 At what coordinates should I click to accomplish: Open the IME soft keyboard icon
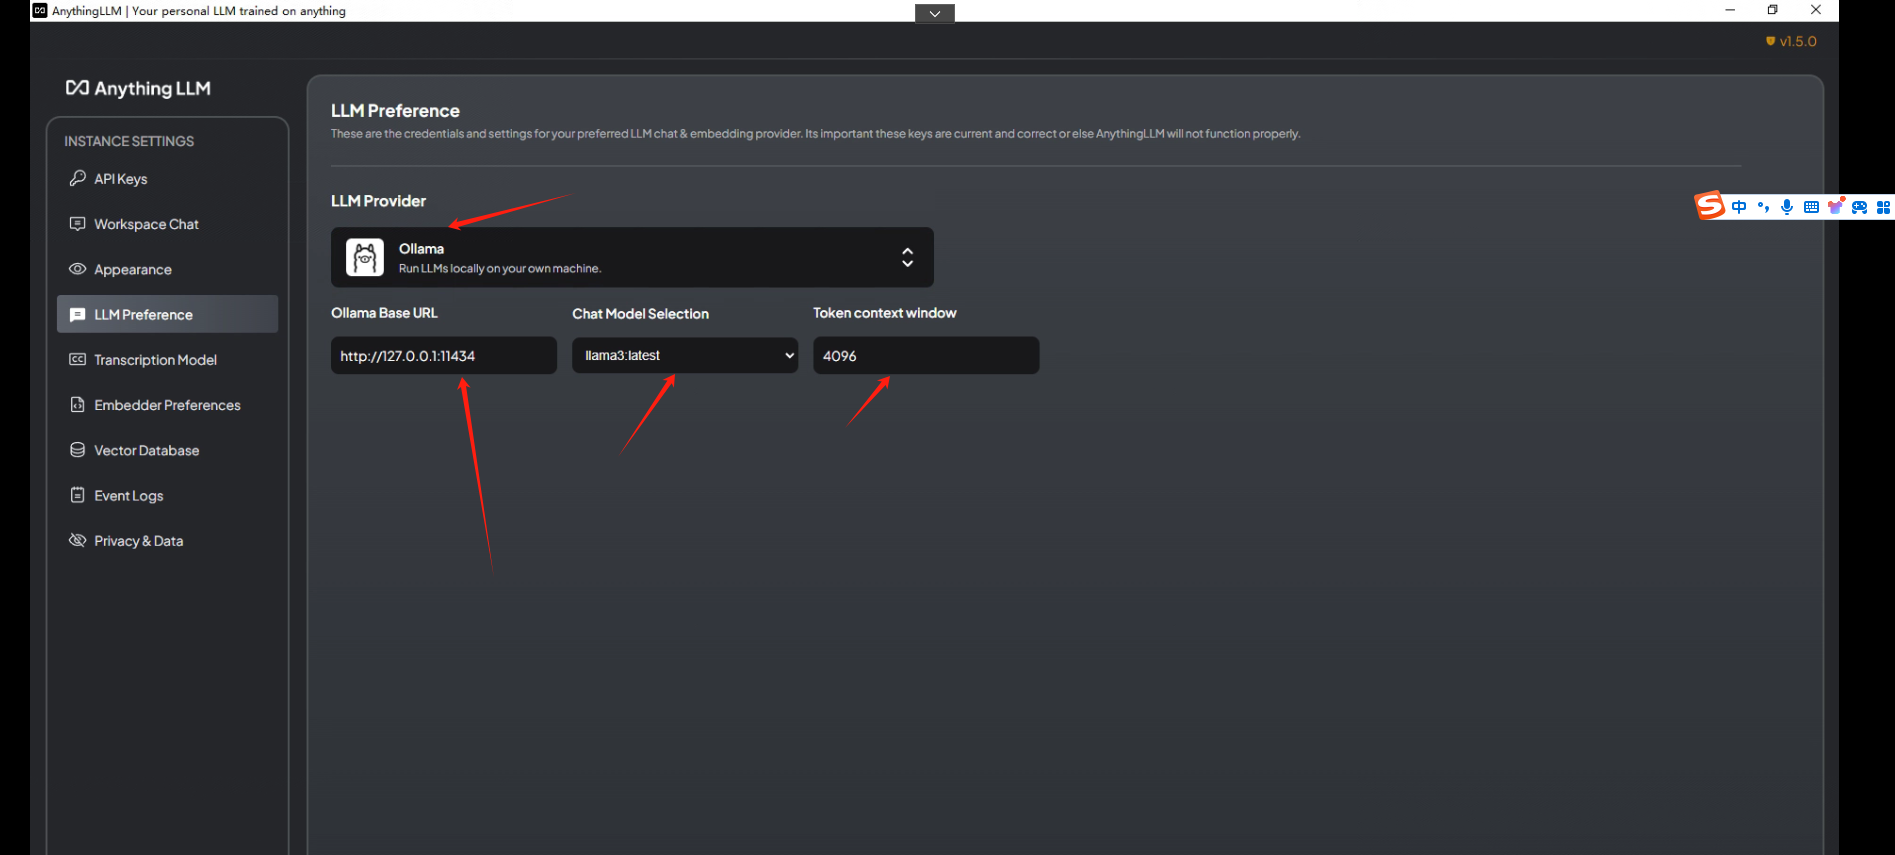point(1811,207)
